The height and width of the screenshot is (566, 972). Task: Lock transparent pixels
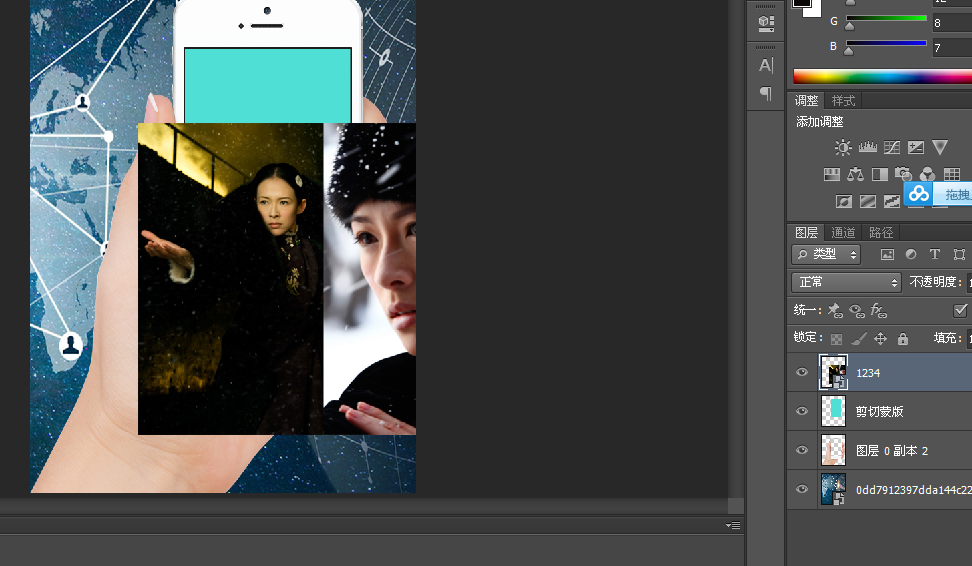pyautogui.click(x=836, y=338)
